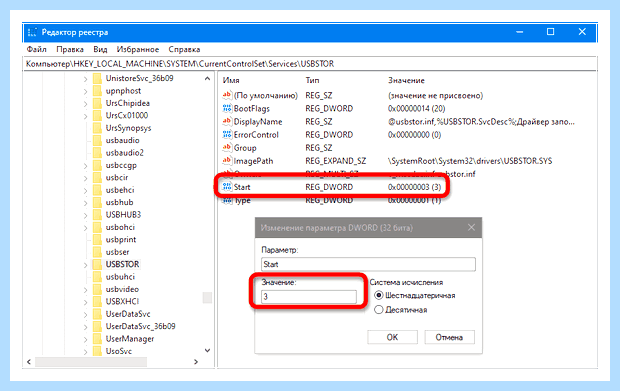
Task: Click the USBHUB3 folder icon
Action: [97, 215]
